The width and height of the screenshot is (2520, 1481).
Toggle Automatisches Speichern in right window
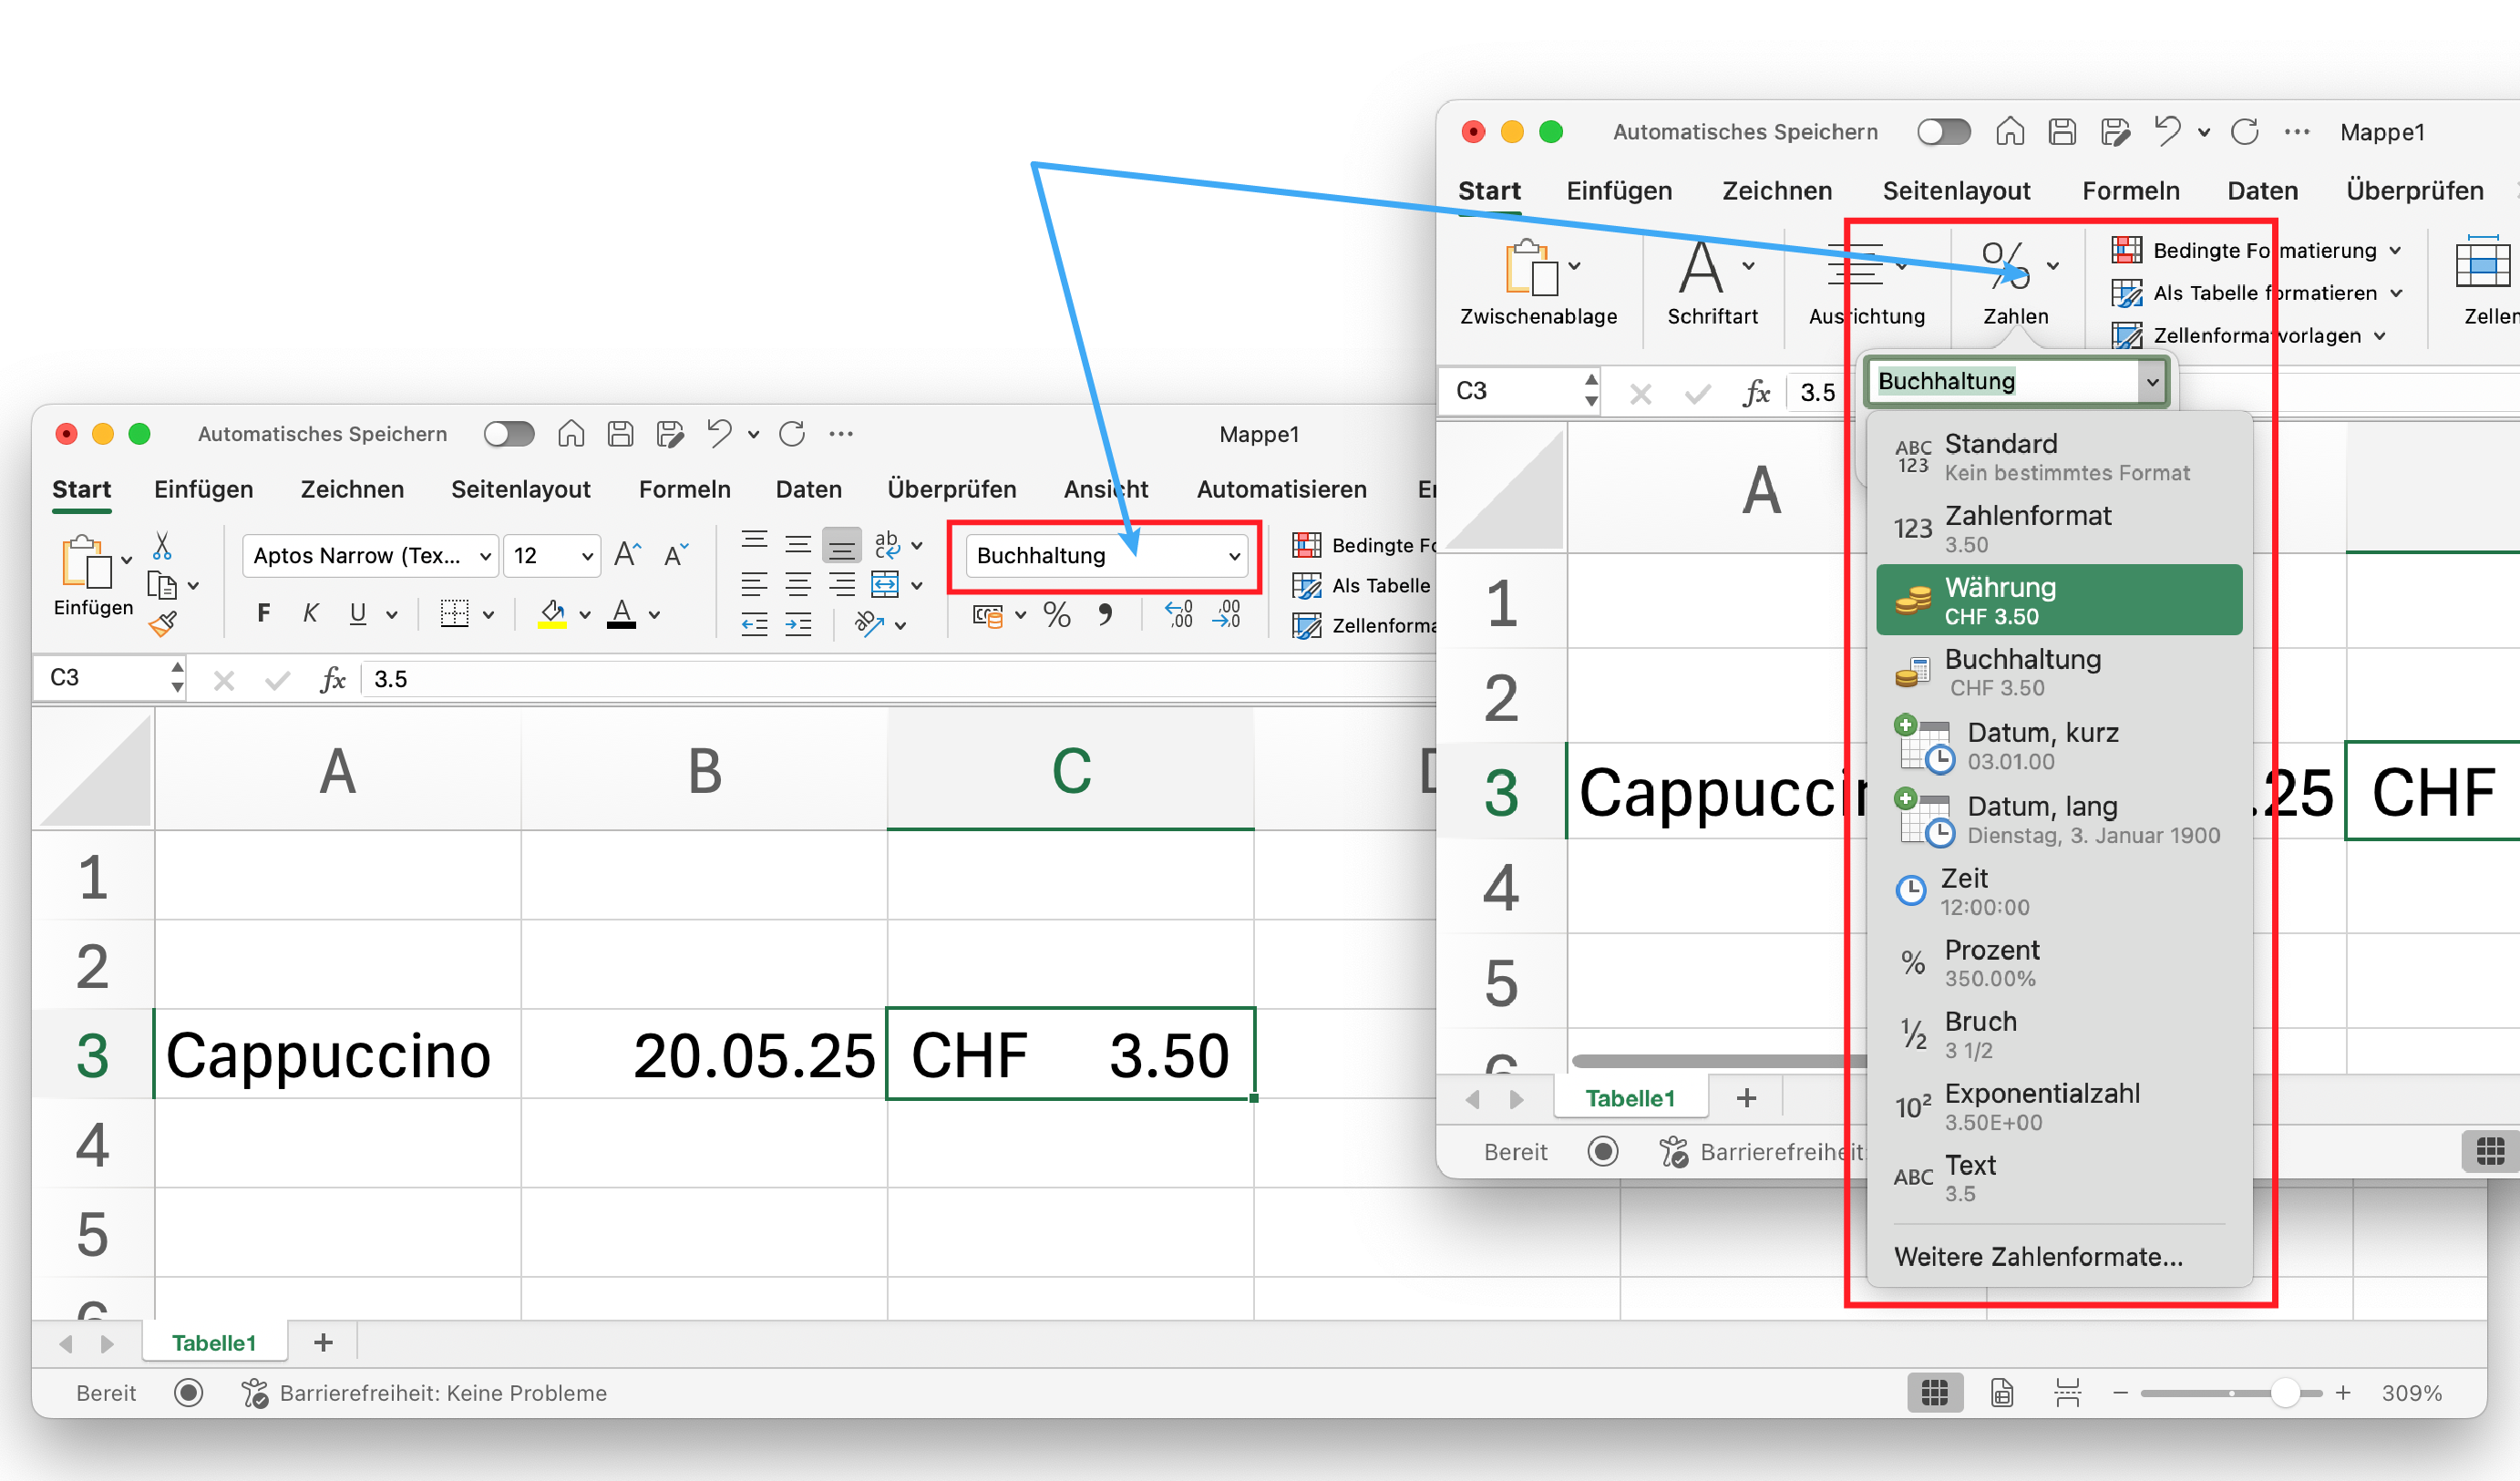tap(1943, 132)
